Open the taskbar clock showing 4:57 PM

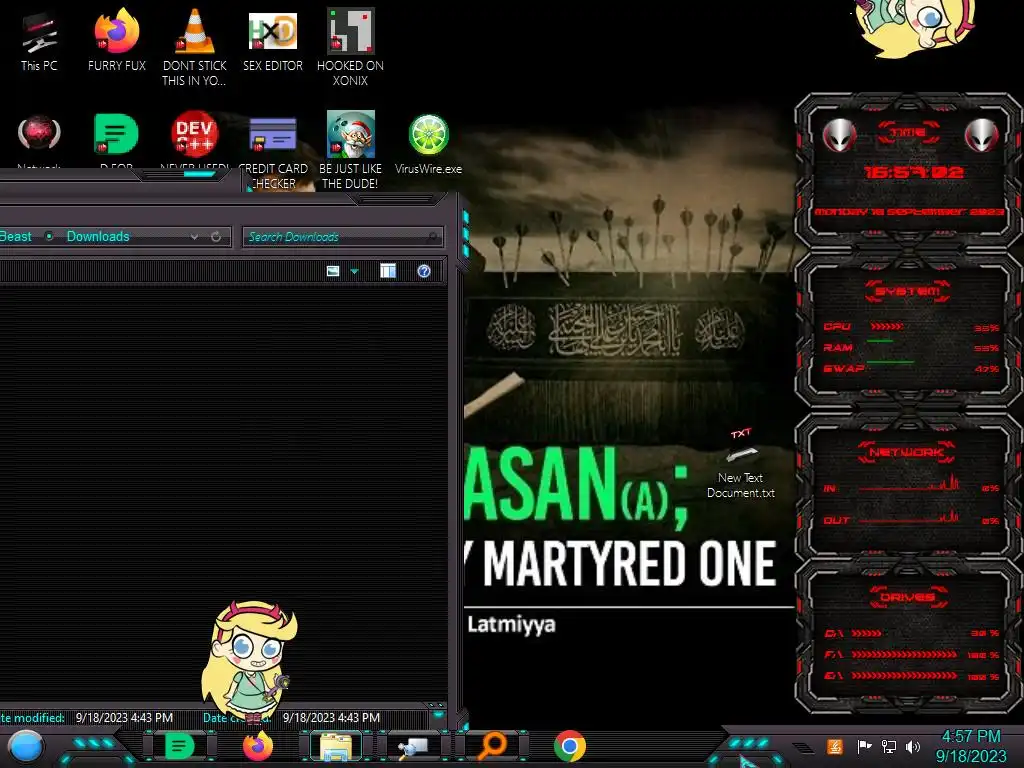tap(970, 746)
